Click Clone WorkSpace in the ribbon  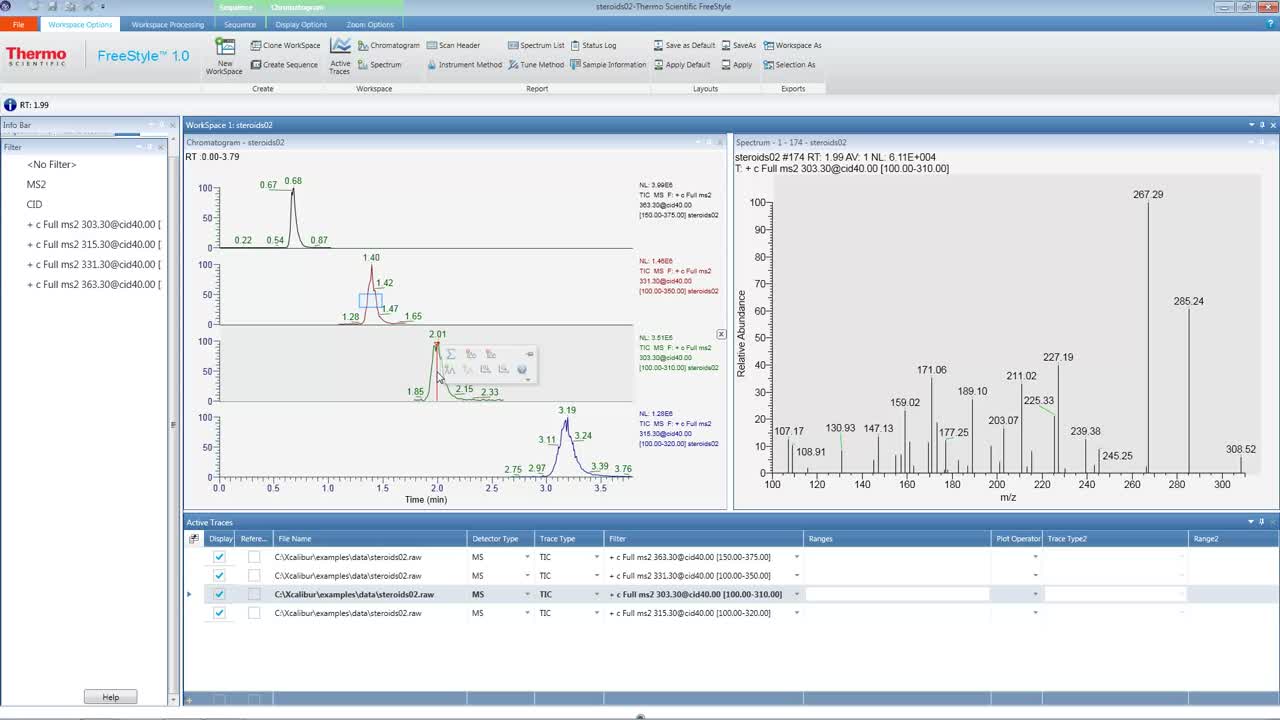[285, 45]
